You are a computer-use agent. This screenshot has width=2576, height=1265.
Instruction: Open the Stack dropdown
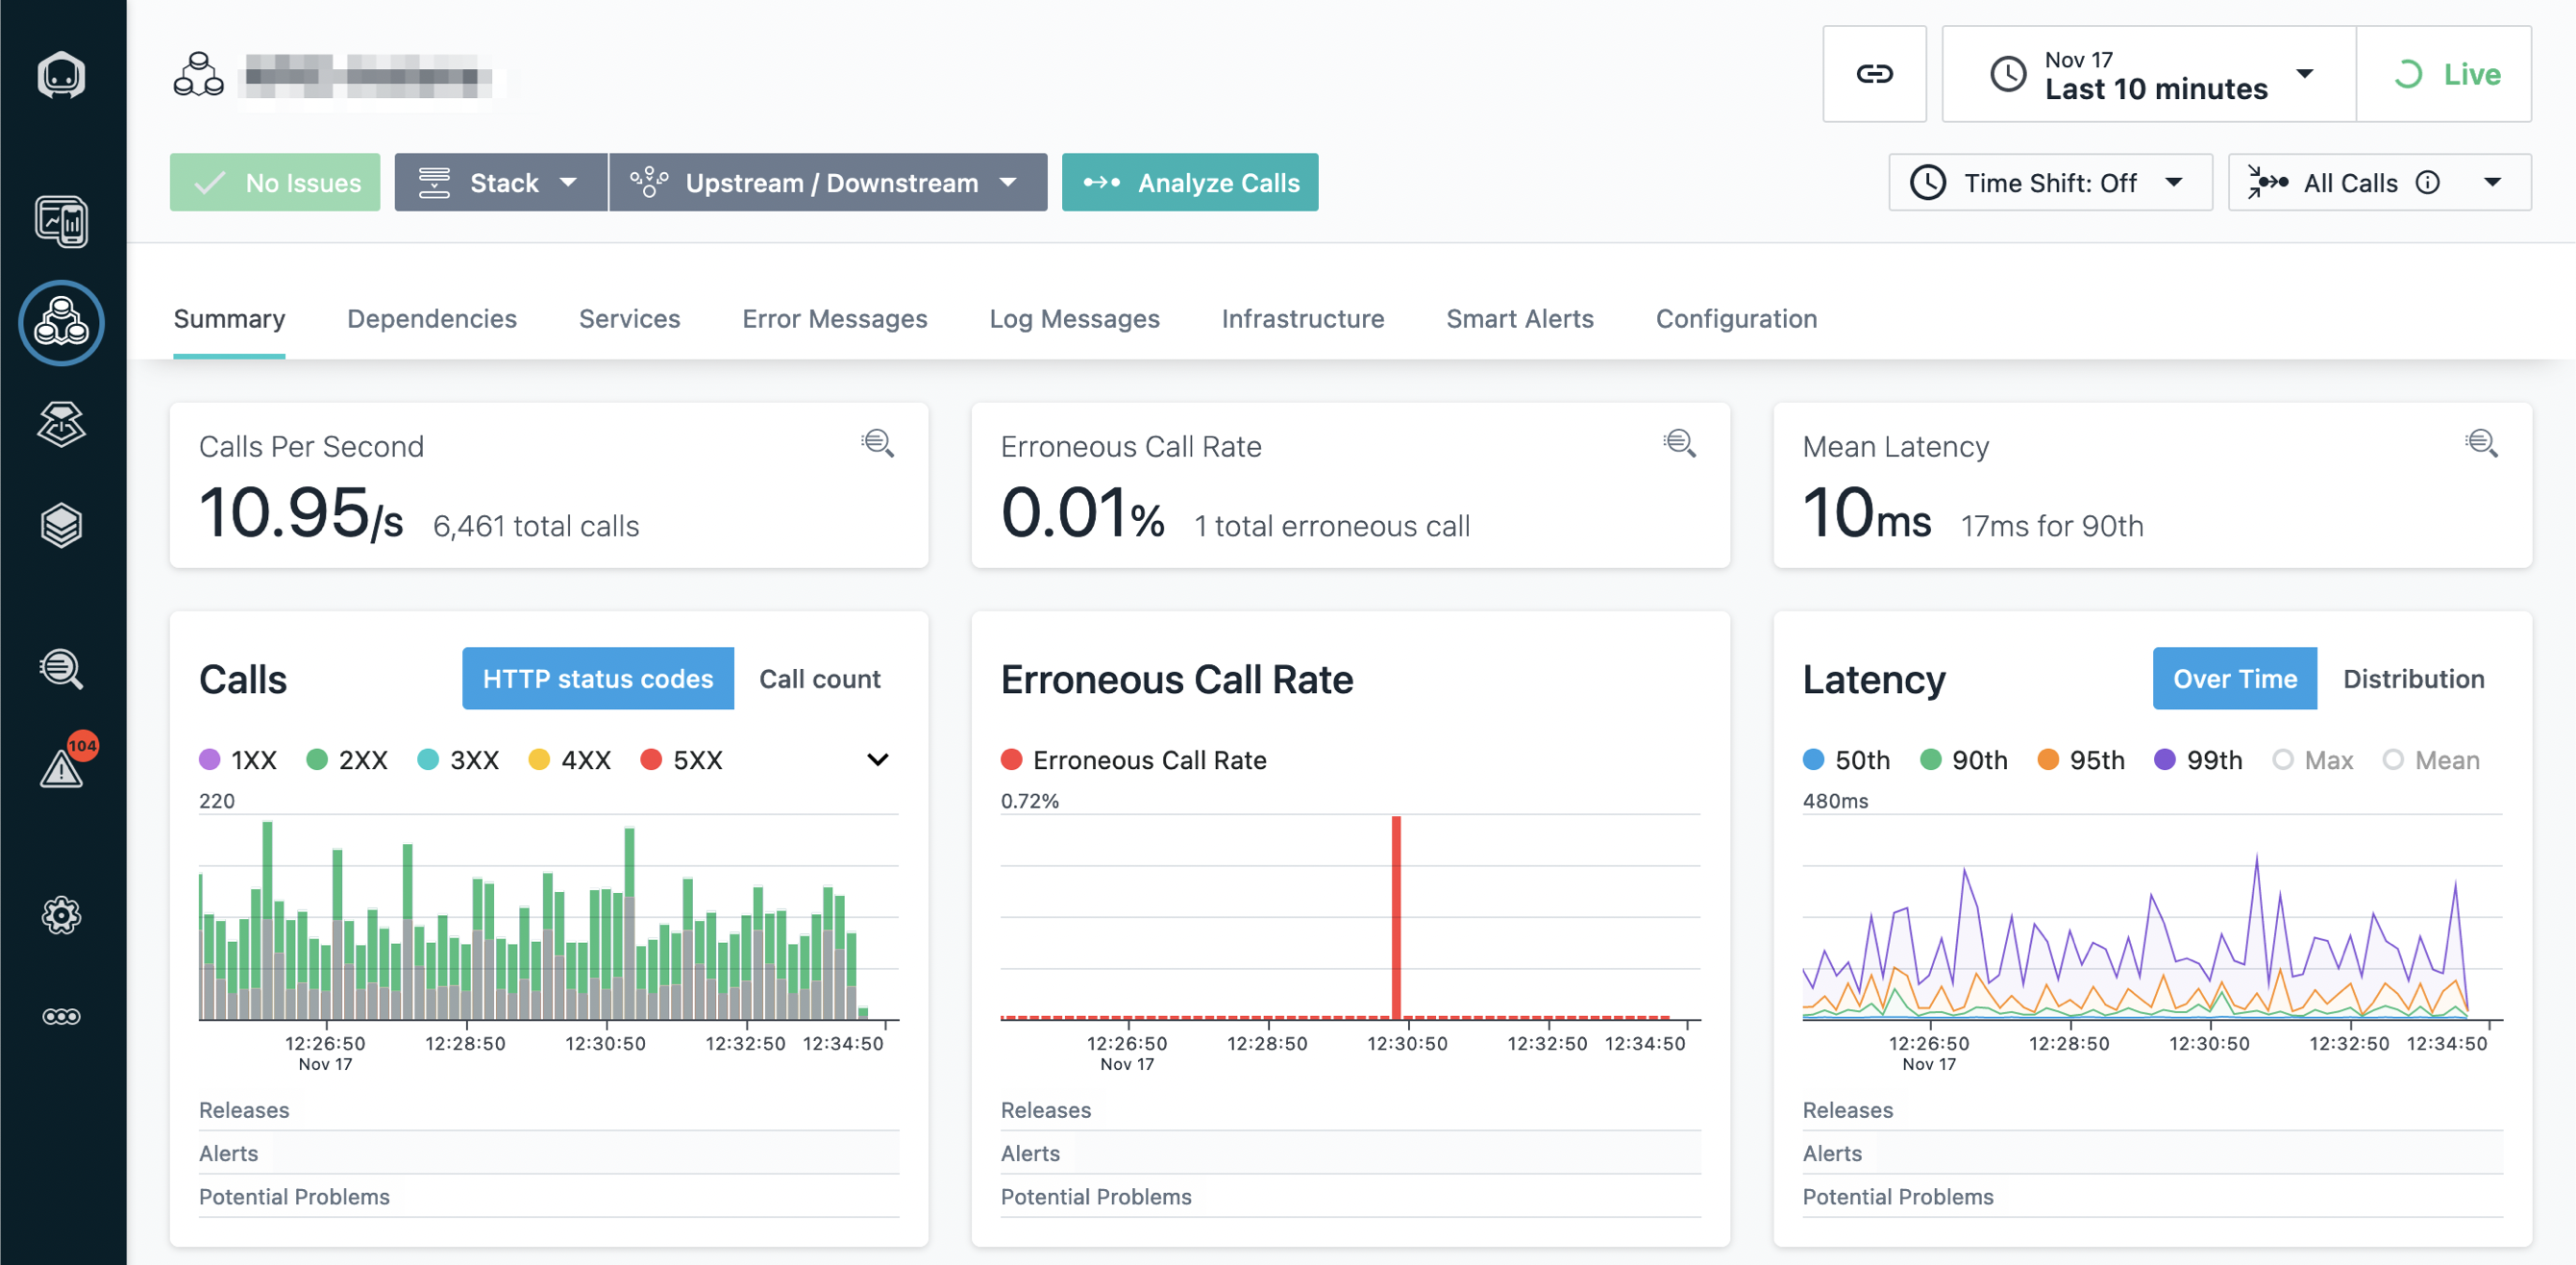coord(500,183)
